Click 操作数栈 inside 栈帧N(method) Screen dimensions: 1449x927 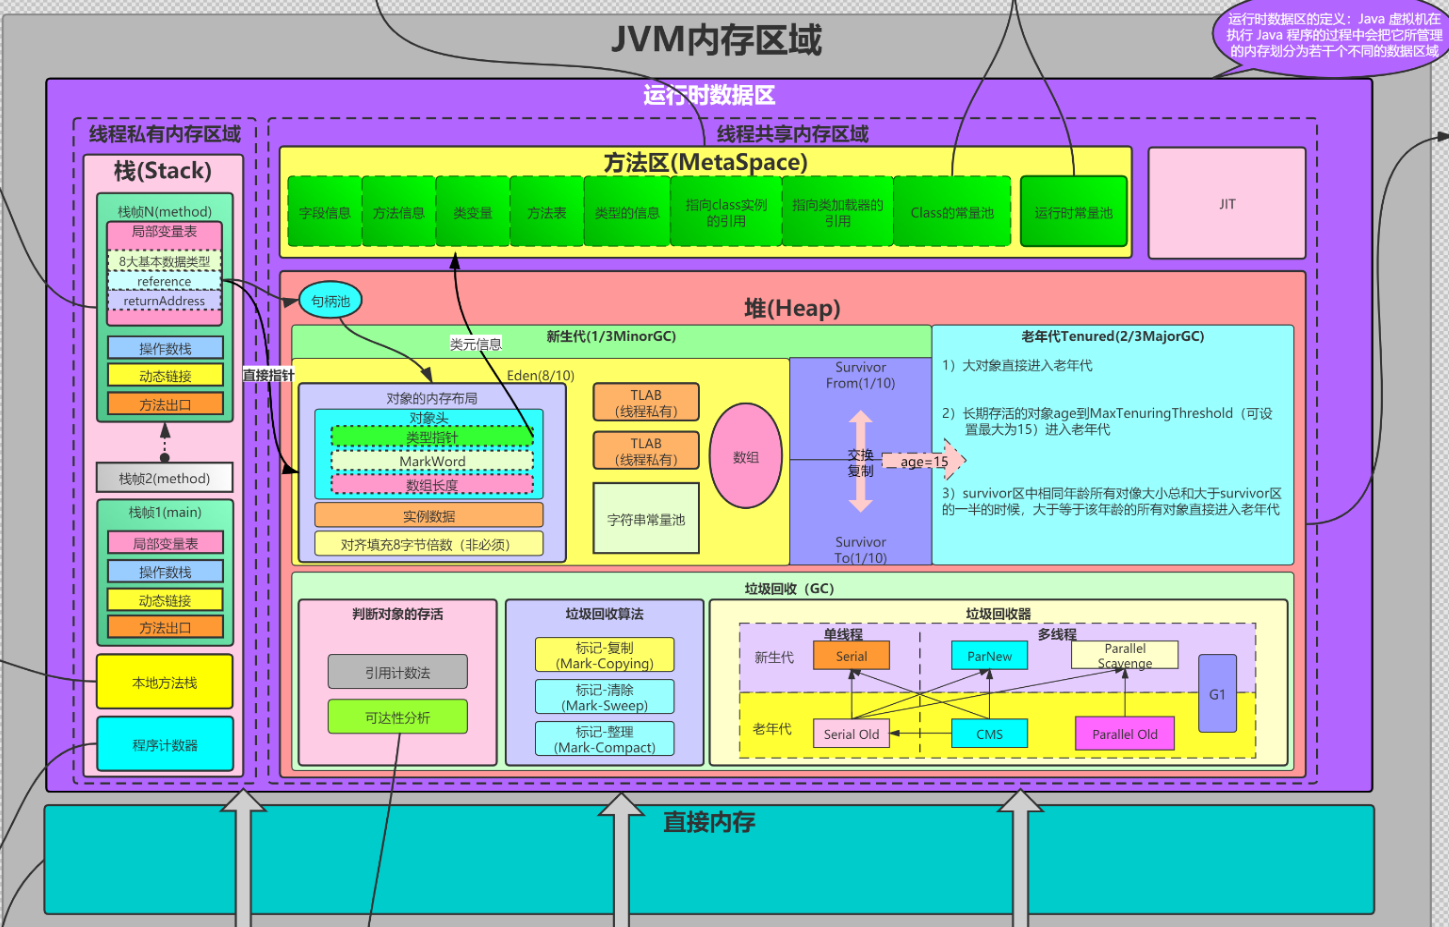click(x=165, y=348)
